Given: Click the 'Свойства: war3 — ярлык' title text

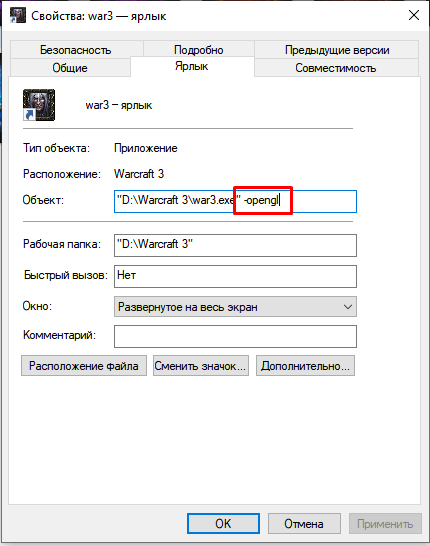Looking at the screenshot, I should 99,16.
